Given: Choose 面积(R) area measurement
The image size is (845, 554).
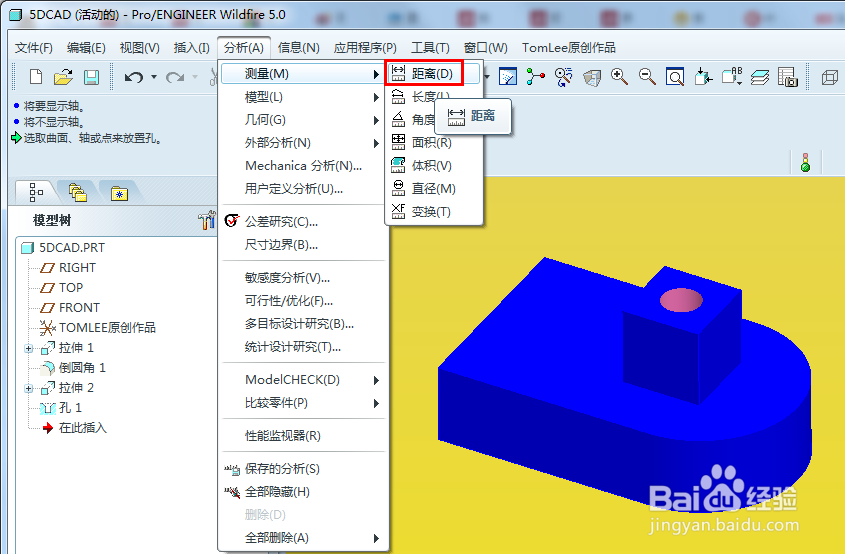Looking at the screenshot, I should 434,143.
